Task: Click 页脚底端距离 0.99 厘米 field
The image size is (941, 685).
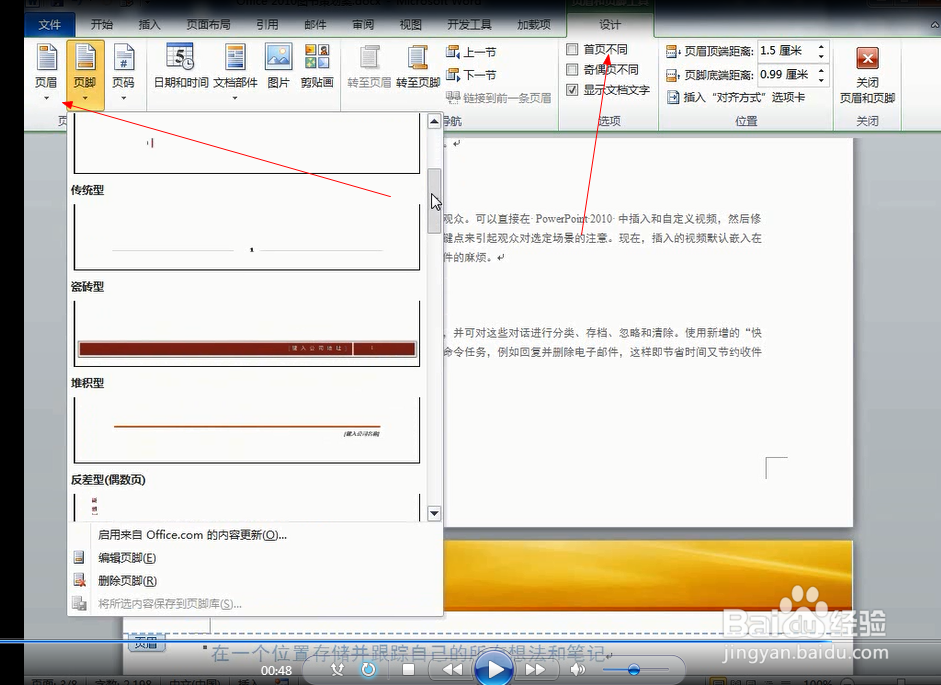Action: tap(786, 74)
